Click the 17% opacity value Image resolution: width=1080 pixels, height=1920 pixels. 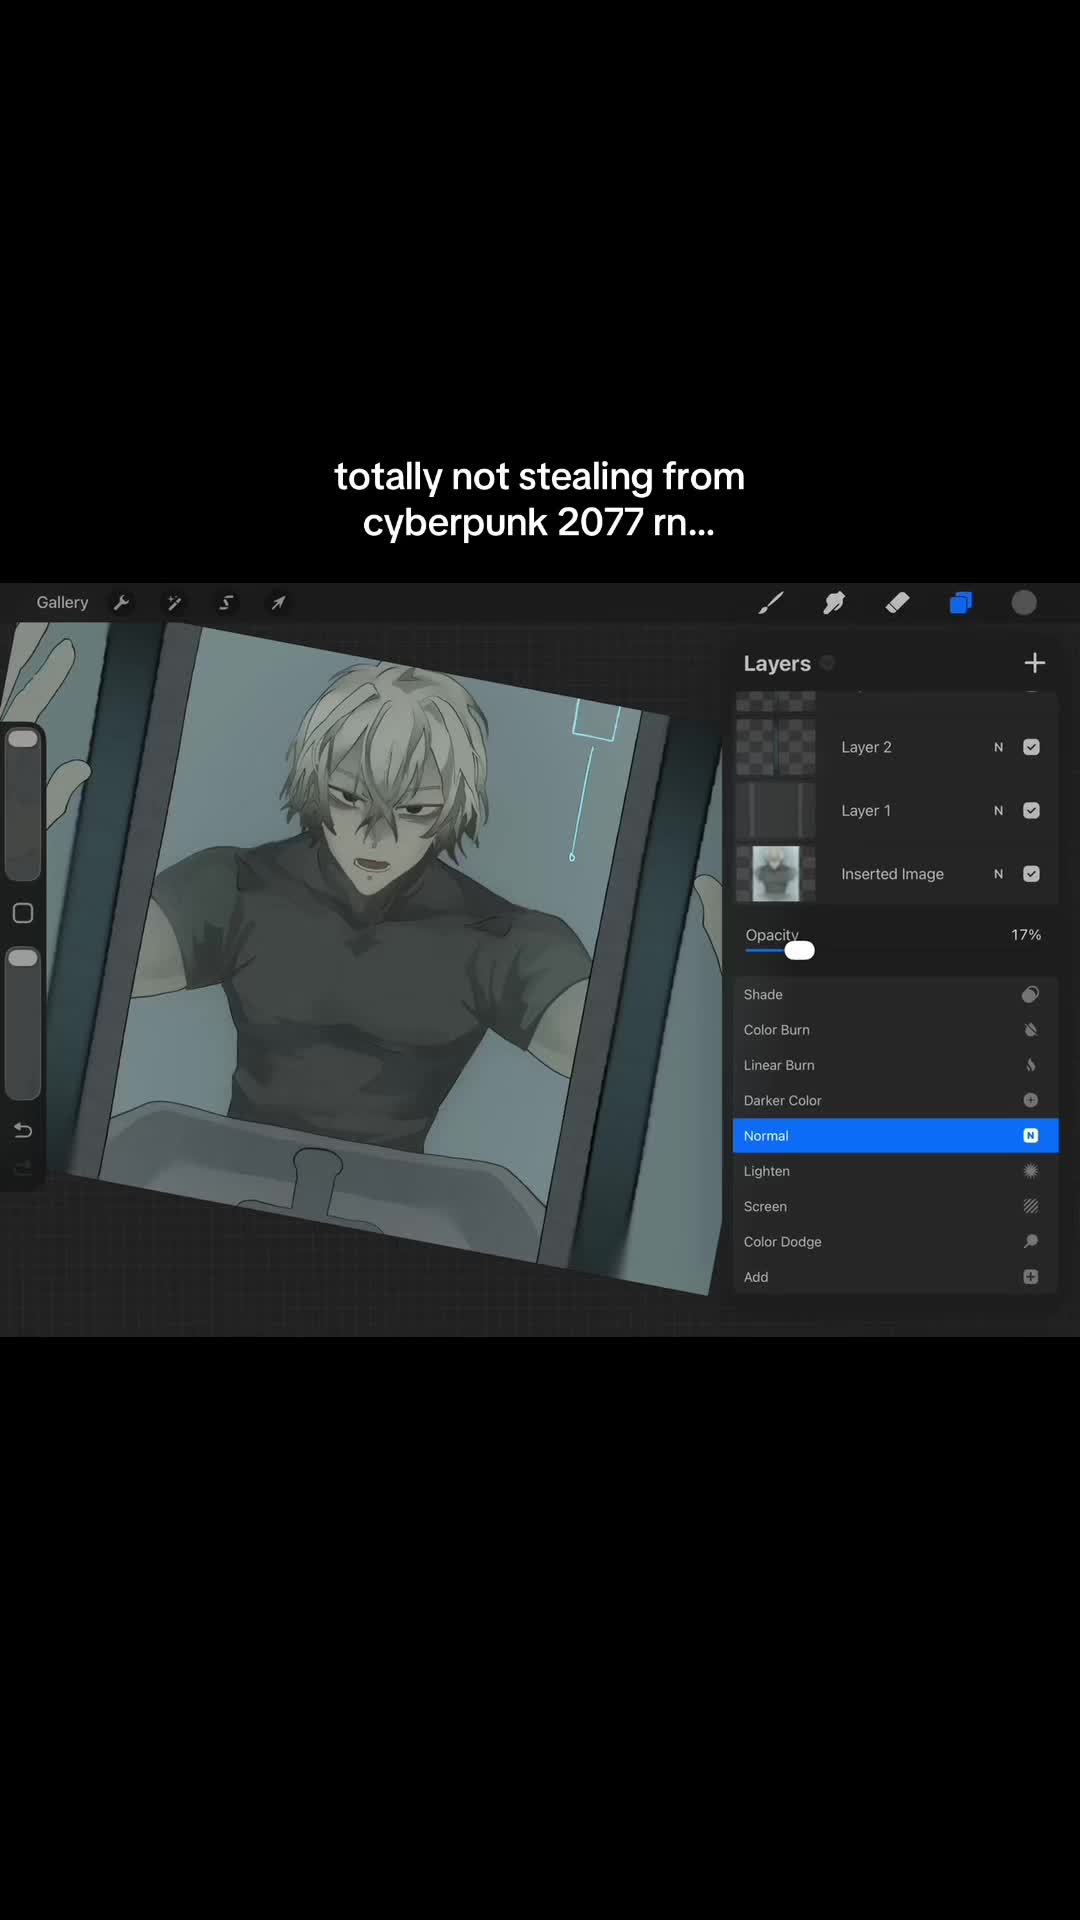click(x=1026, y=934)
